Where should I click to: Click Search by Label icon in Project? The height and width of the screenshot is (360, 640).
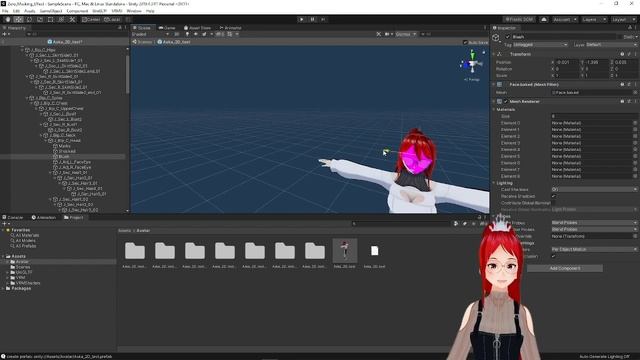pyautogui.click(x=464, y=224)
